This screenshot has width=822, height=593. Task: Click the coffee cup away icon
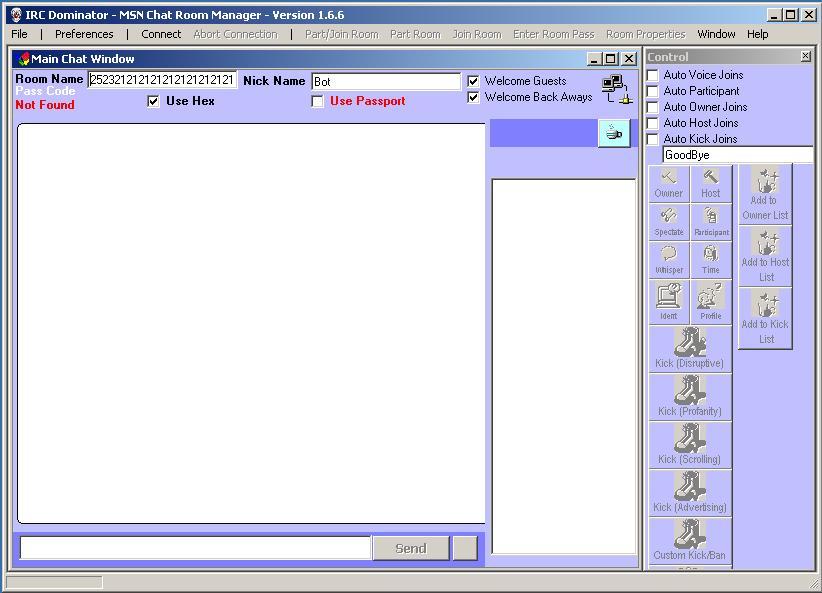[x=614, y=132]
